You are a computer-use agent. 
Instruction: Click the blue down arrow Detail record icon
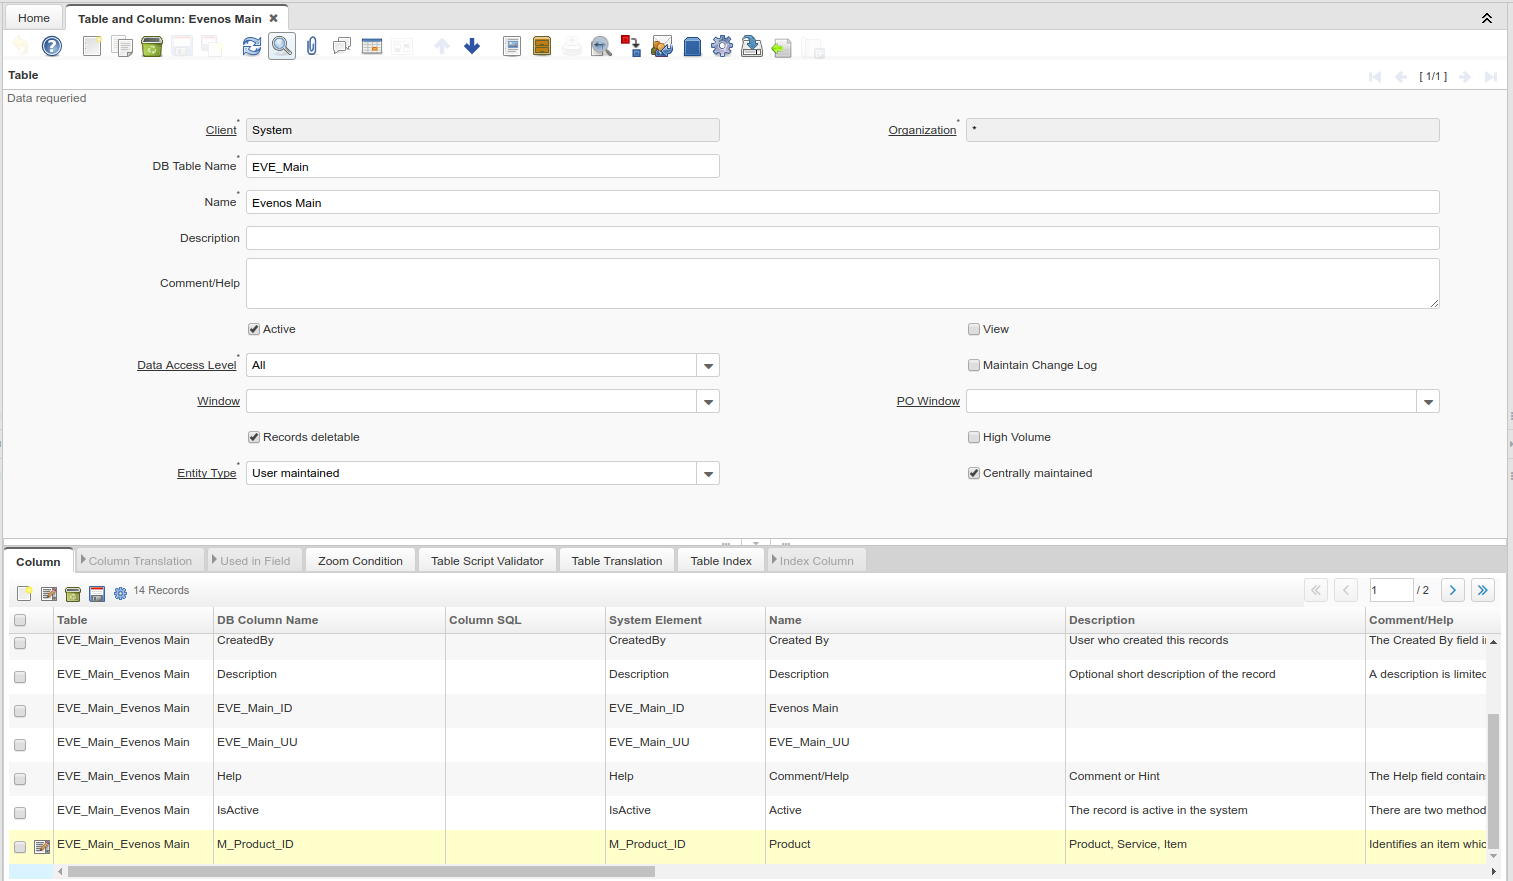pyautogui.click(x=472, y=46)
